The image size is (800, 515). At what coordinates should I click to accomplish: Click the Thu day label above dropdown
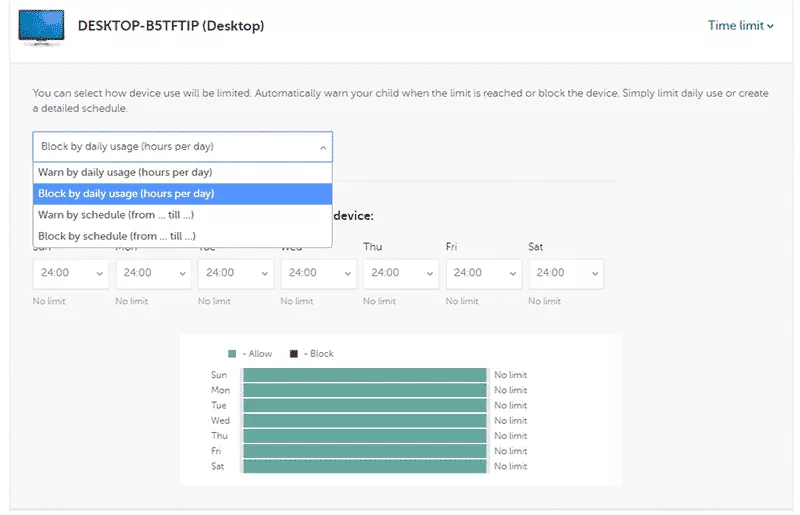(372, 247)
